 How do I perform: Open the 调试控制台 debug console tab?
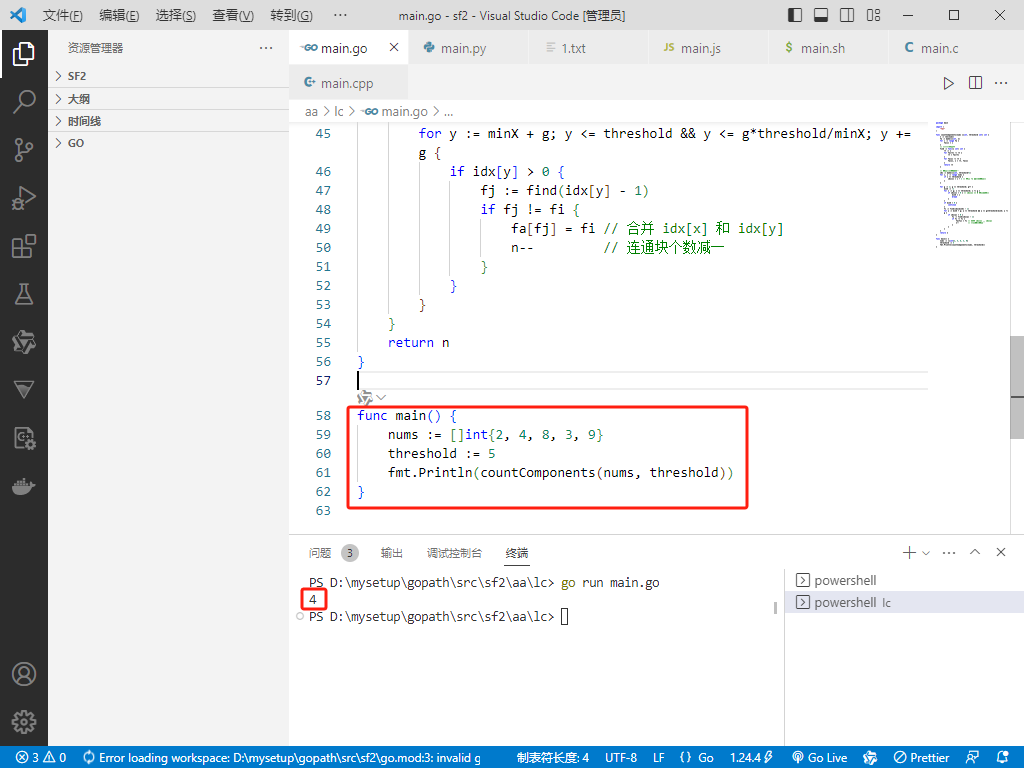click(x=454, y=552)
